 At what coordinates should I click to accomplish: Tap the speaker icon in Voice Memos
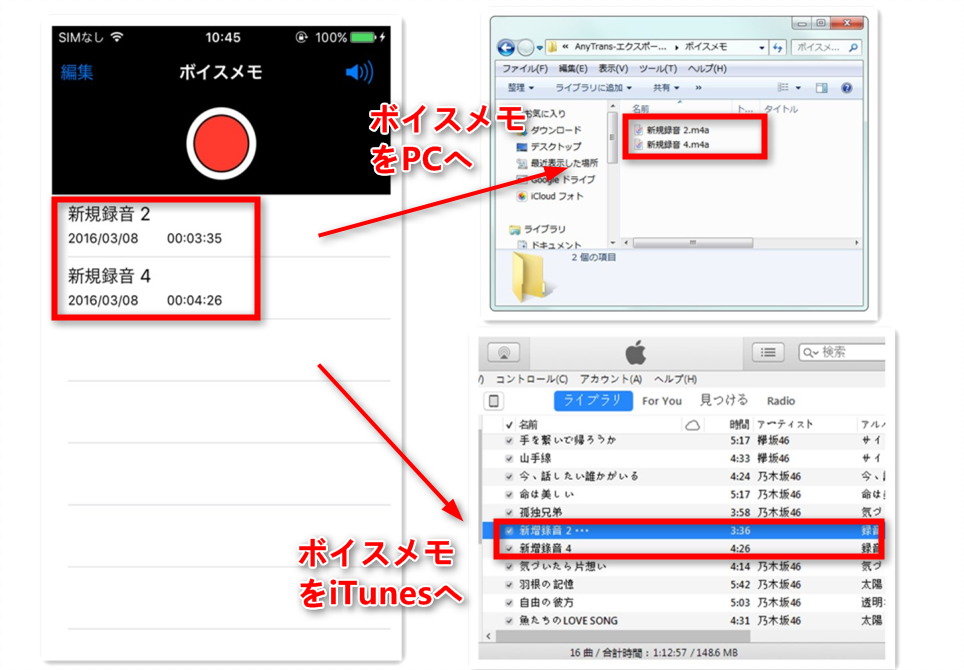(x=360, y=72)
